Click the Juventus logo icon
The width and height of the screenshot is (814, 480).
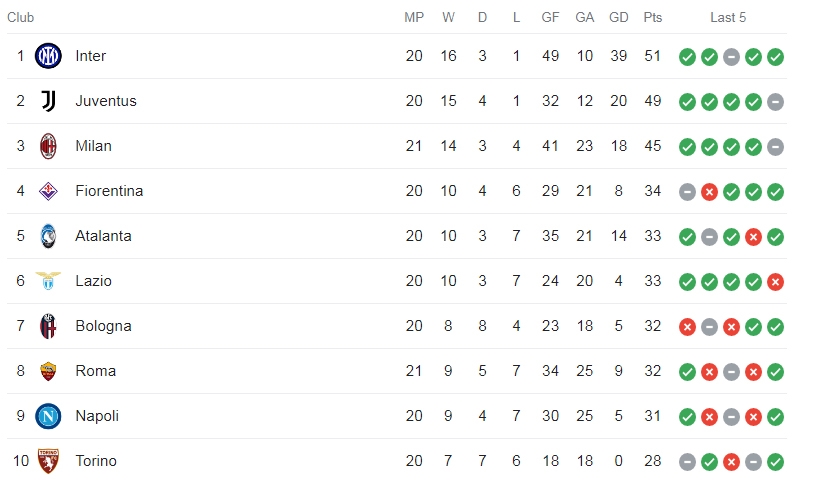48,101
